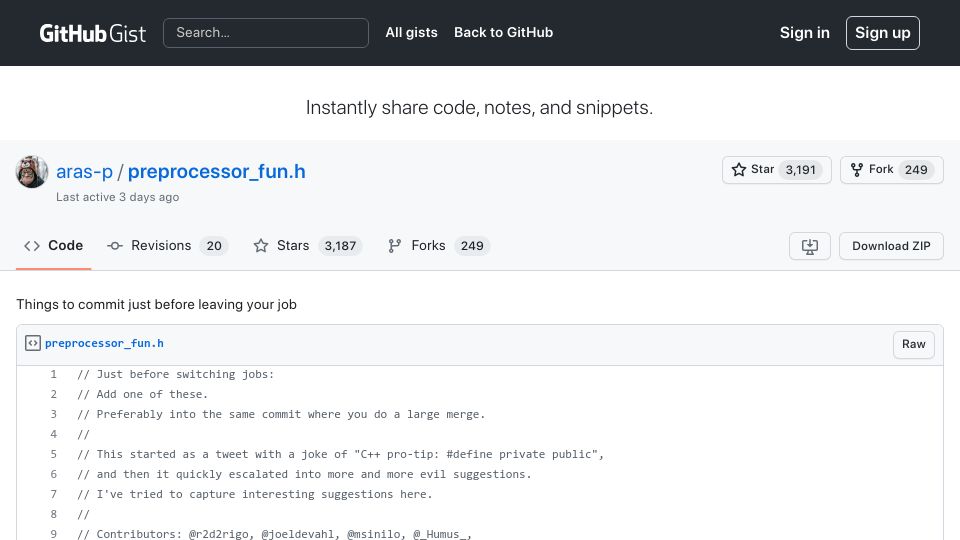The height and width of the screenshot is (540, 960).
Task: Click the save-to-desktop icon button
Action: pos(809,246)
